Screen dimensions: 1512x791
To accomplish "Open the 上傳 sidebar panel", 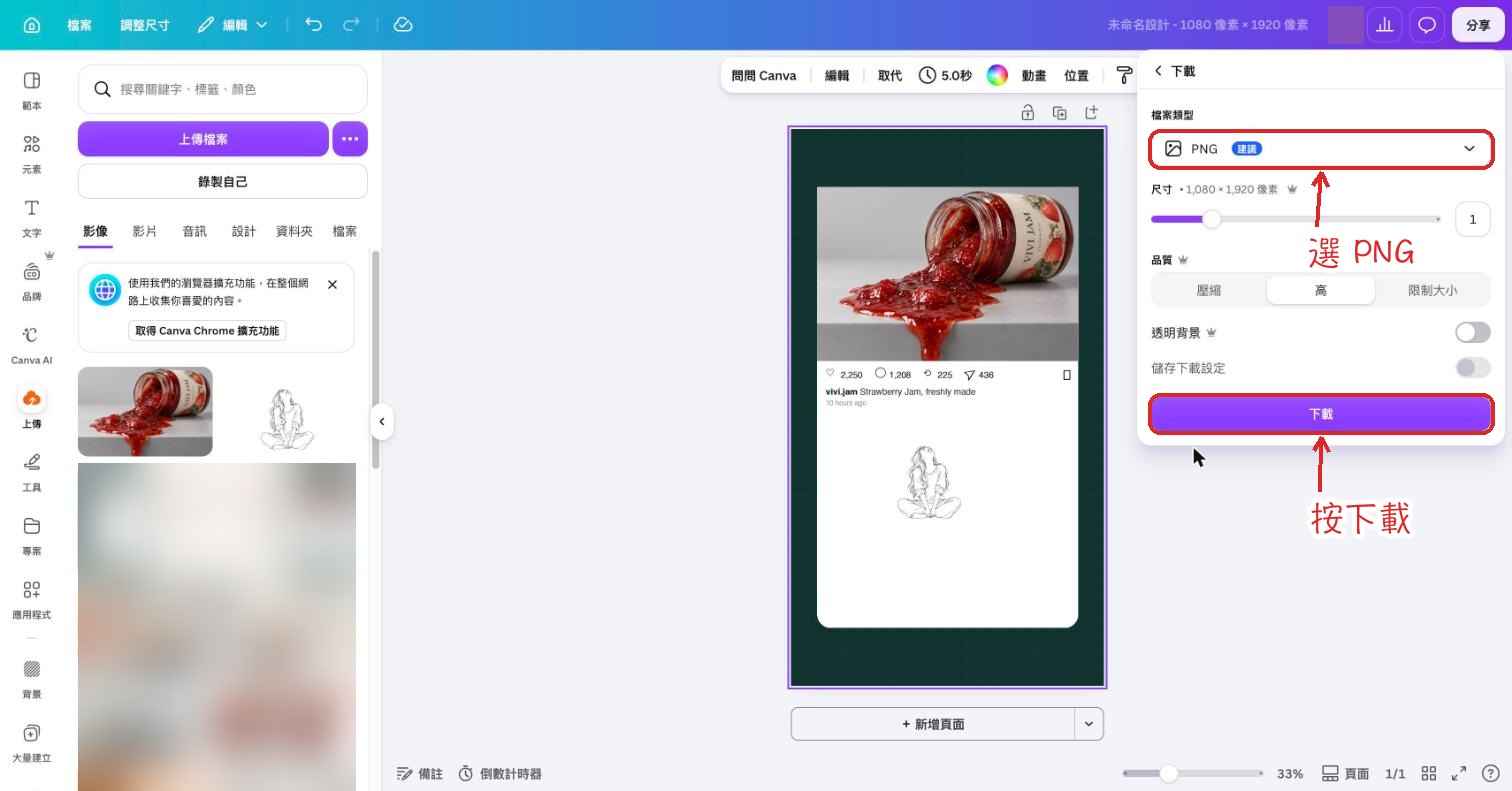I will pos(32,408).
